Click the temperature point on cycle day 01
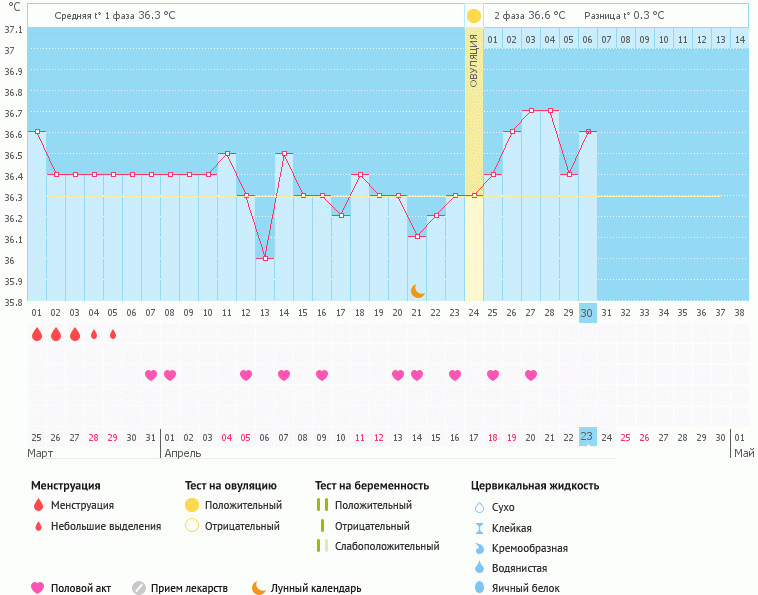The image size is (758, 595). 37,131
